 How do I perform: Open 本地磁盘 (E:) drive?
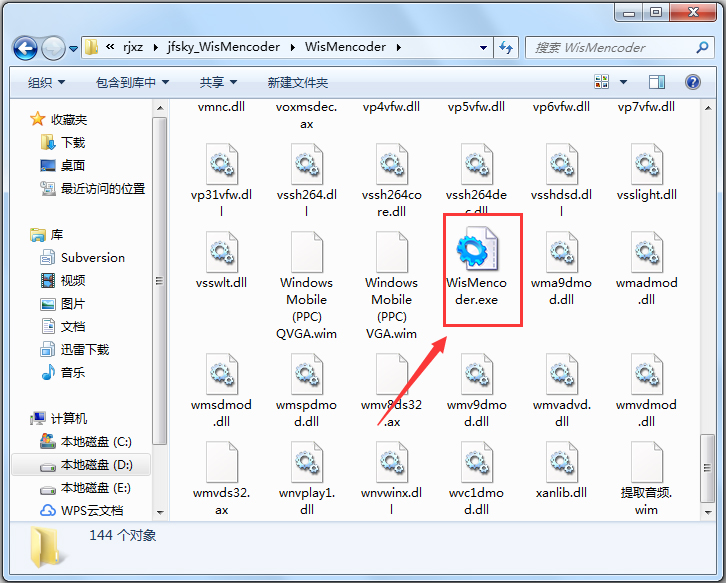pyautogui.click(x=86, y=488)
